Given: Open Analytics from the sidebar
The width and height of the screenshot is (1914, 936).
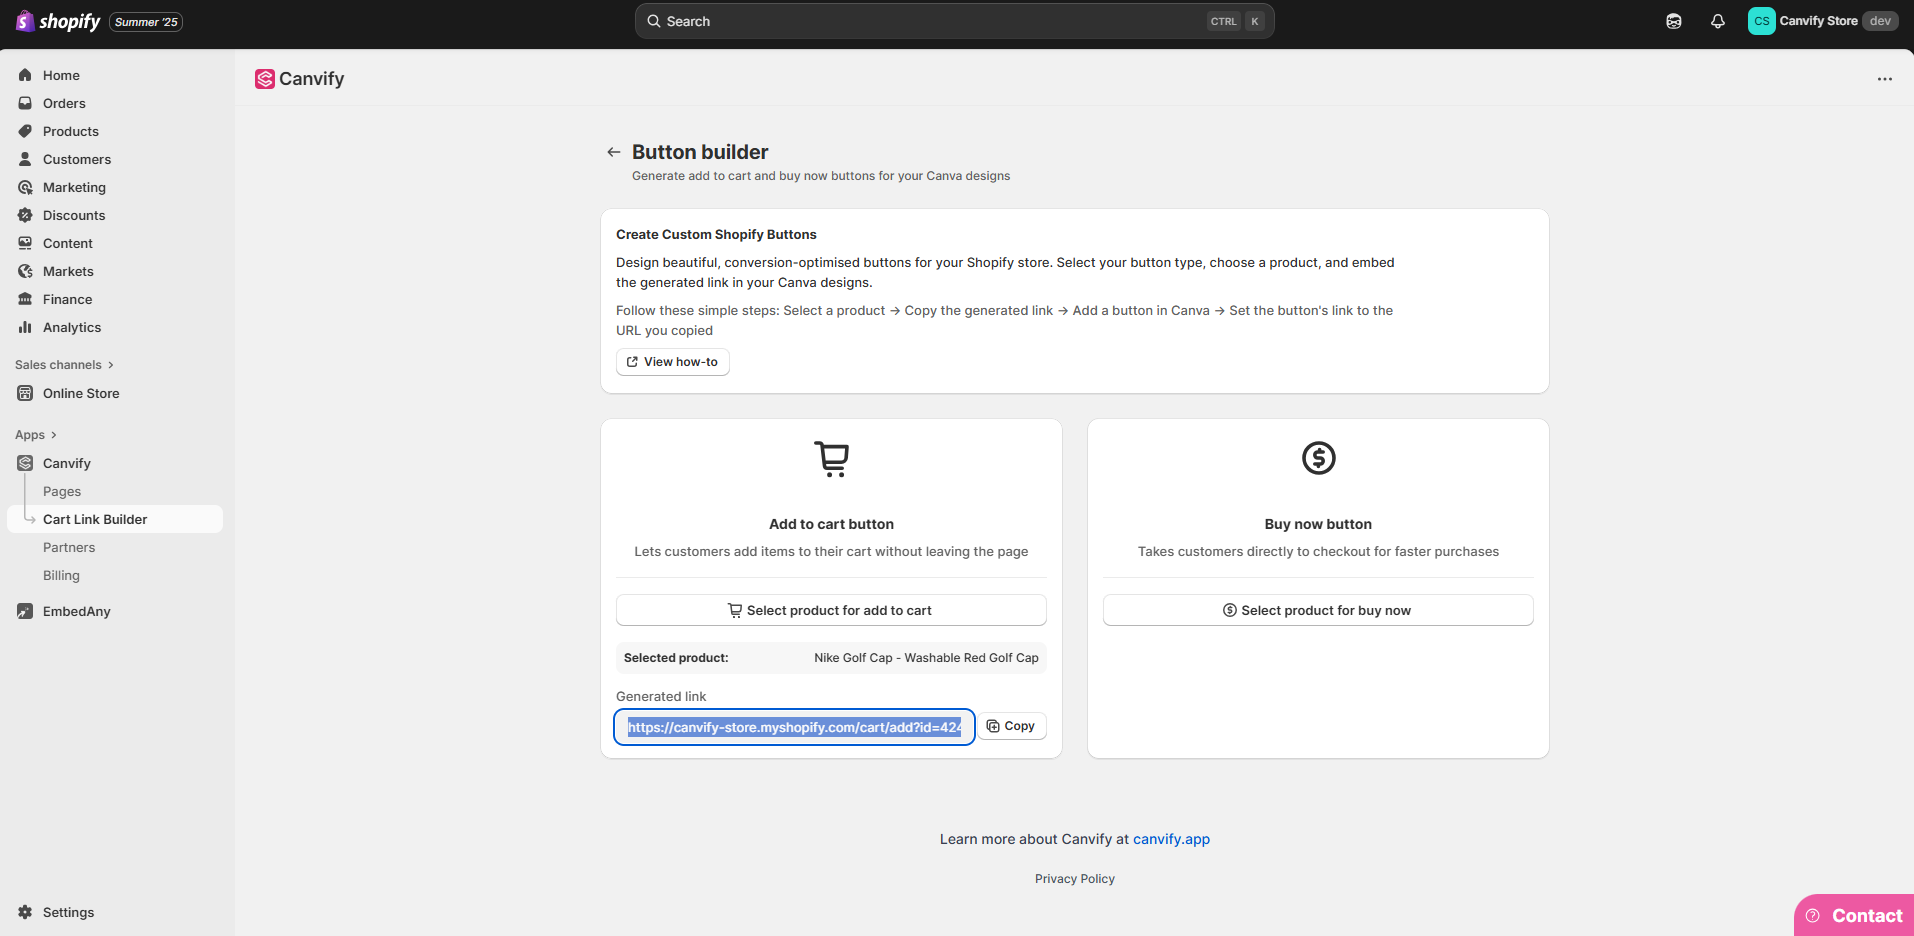Looking at the screenshot, I should coord(71,327).
